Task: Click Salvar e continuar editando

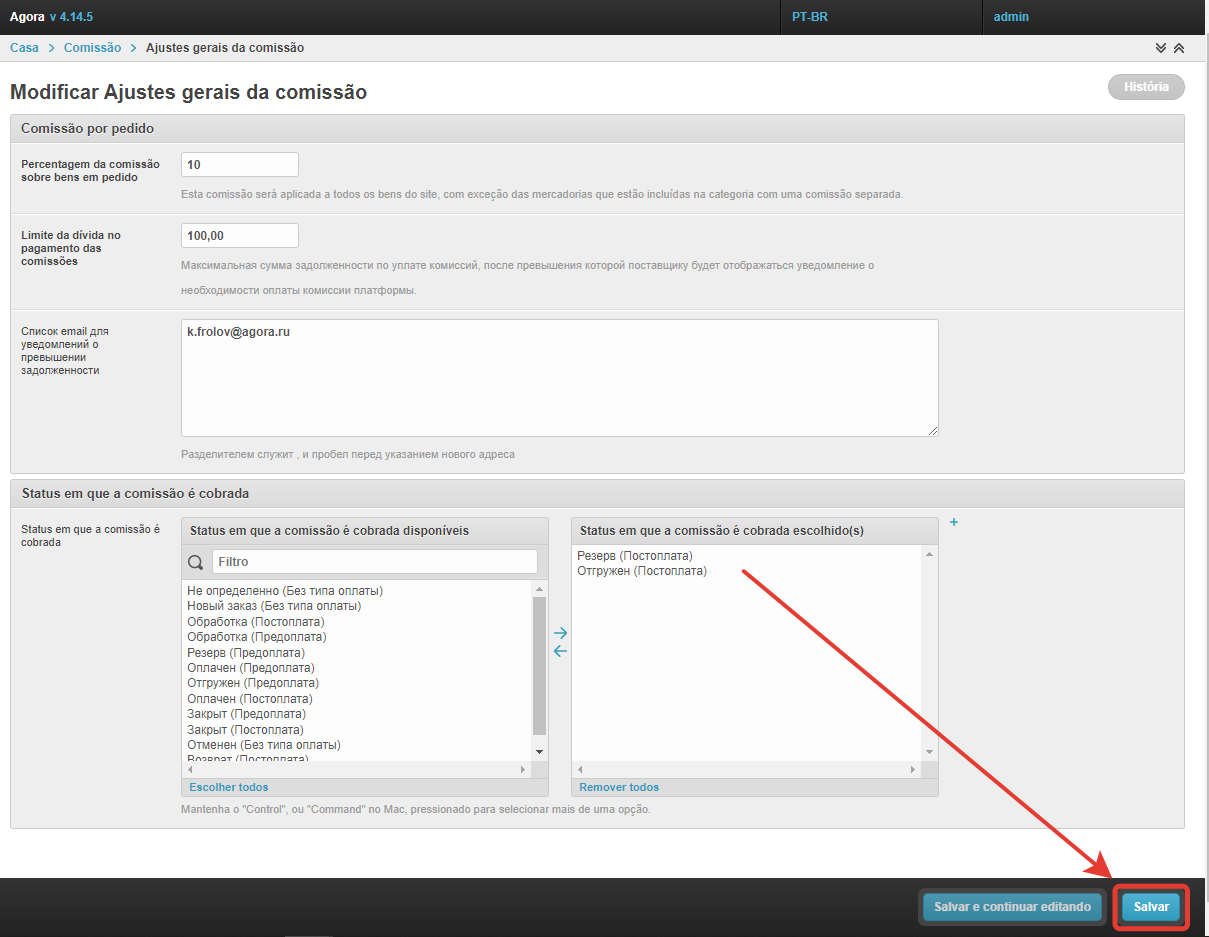Action: pyautogui.click(x=1012, y=907)
